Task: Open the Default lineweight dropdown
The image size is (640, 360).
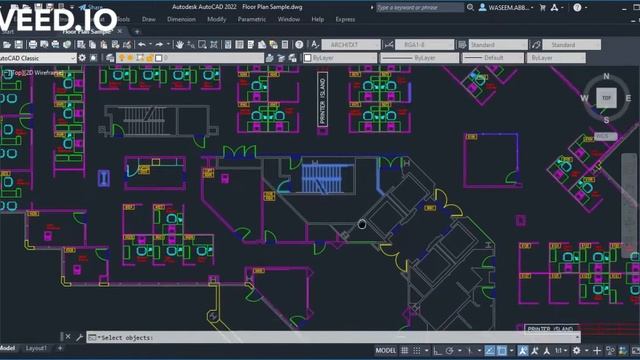Action: (493, 58)
